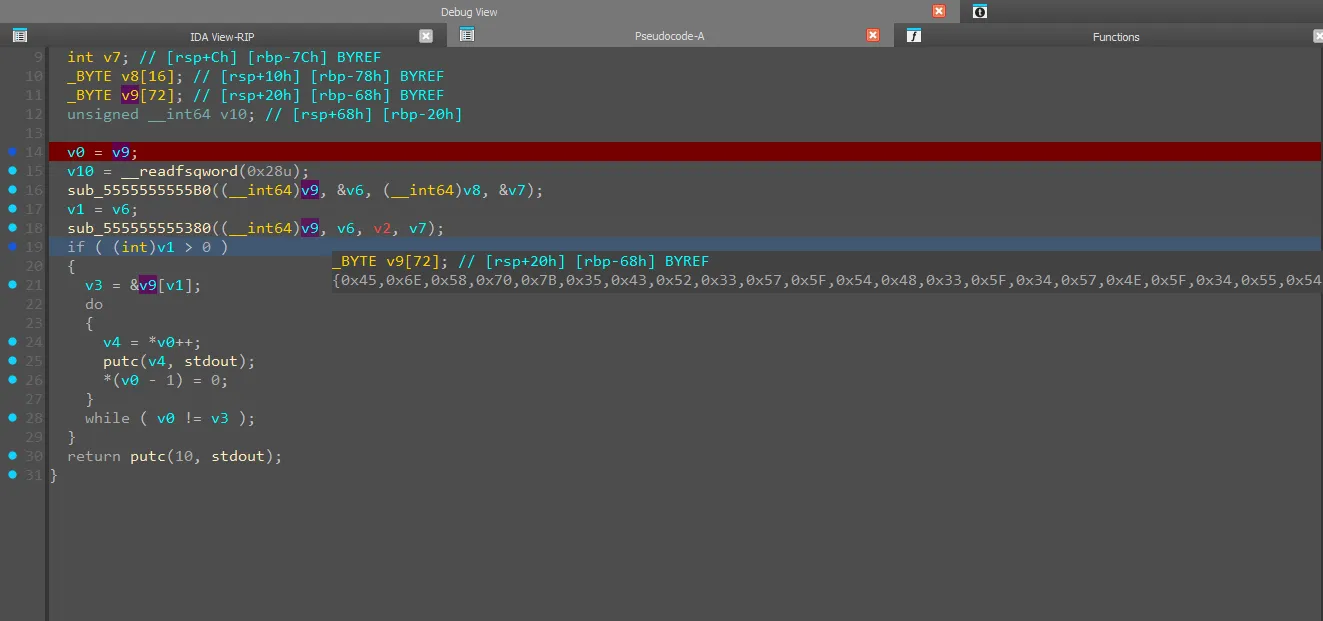Close the Debug View panel
The height and width of the screenshot is (621, 1323).
click(939, 12)
